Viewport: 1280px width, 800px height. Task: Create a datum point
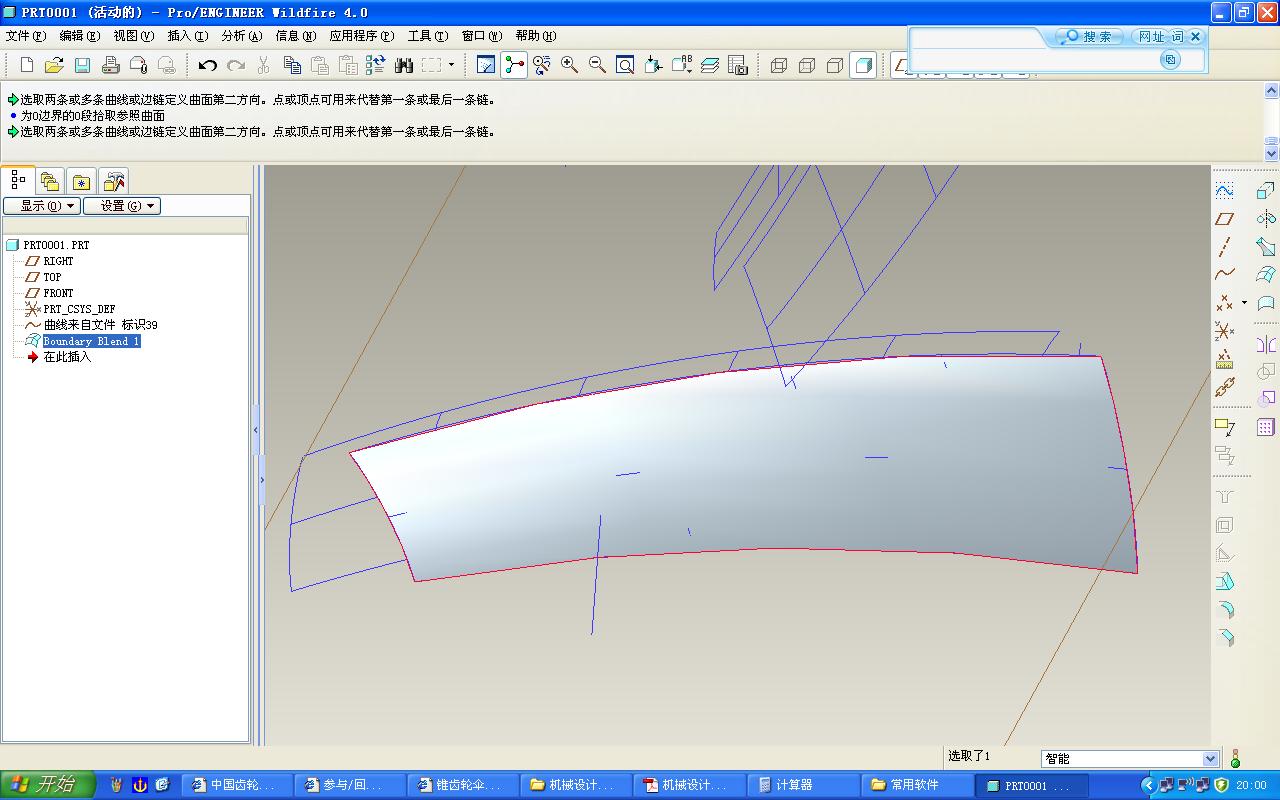click(1225, 302)
